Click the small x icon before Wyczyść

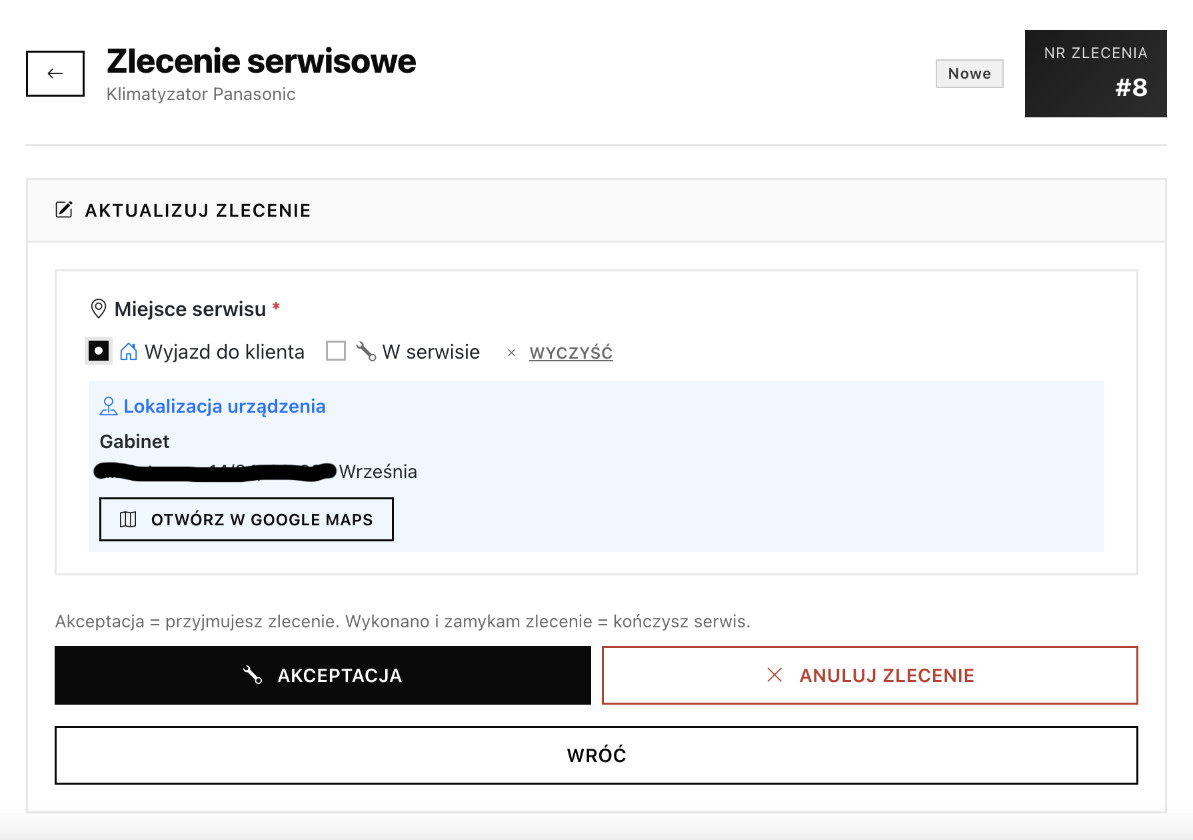511,353
